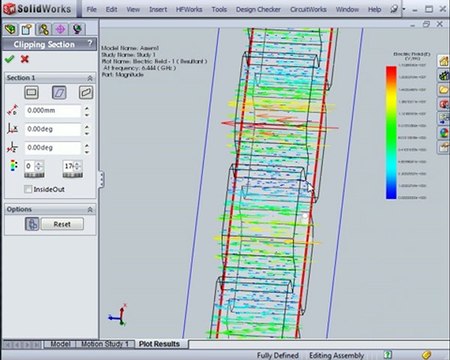Switch to the Model tab
Screen dimensions: 450x360
[60, 344]
